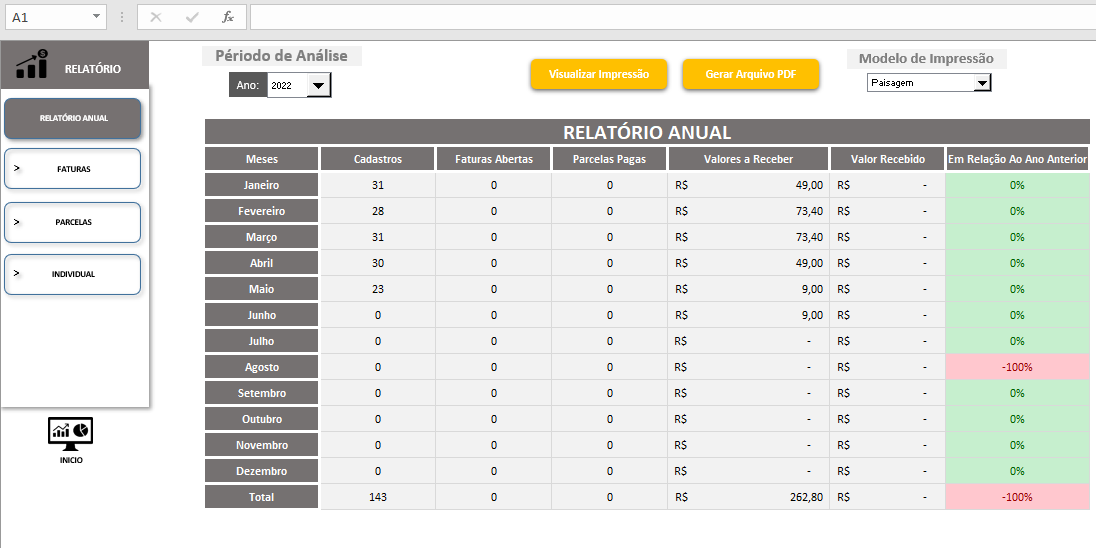Image resolution: width=1096 pixels, height=548 pixels.
Task: Open the PARCELAS menu section
Action: point(73,222)
